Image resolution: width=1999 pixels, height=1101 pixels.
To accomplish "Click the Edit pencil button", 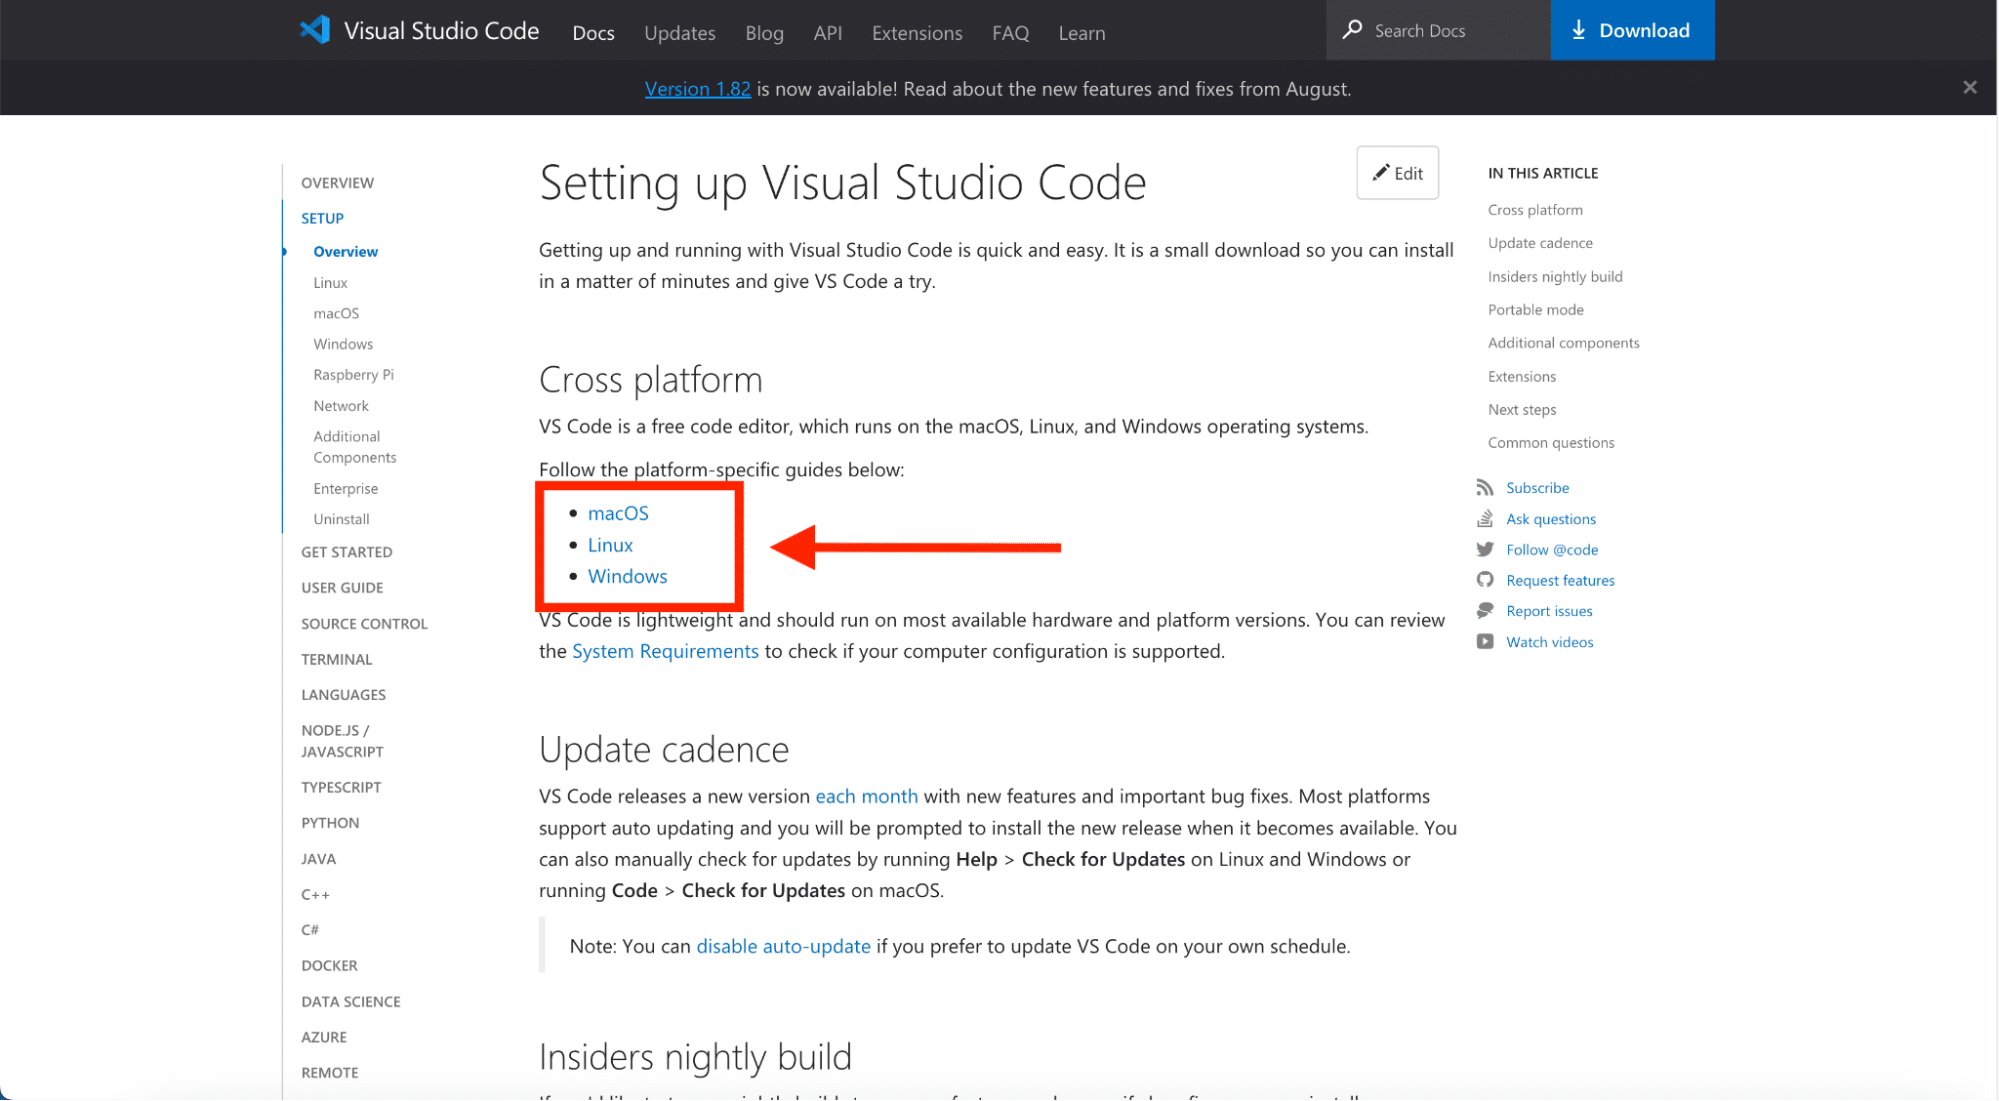I will coord(1397,172).
